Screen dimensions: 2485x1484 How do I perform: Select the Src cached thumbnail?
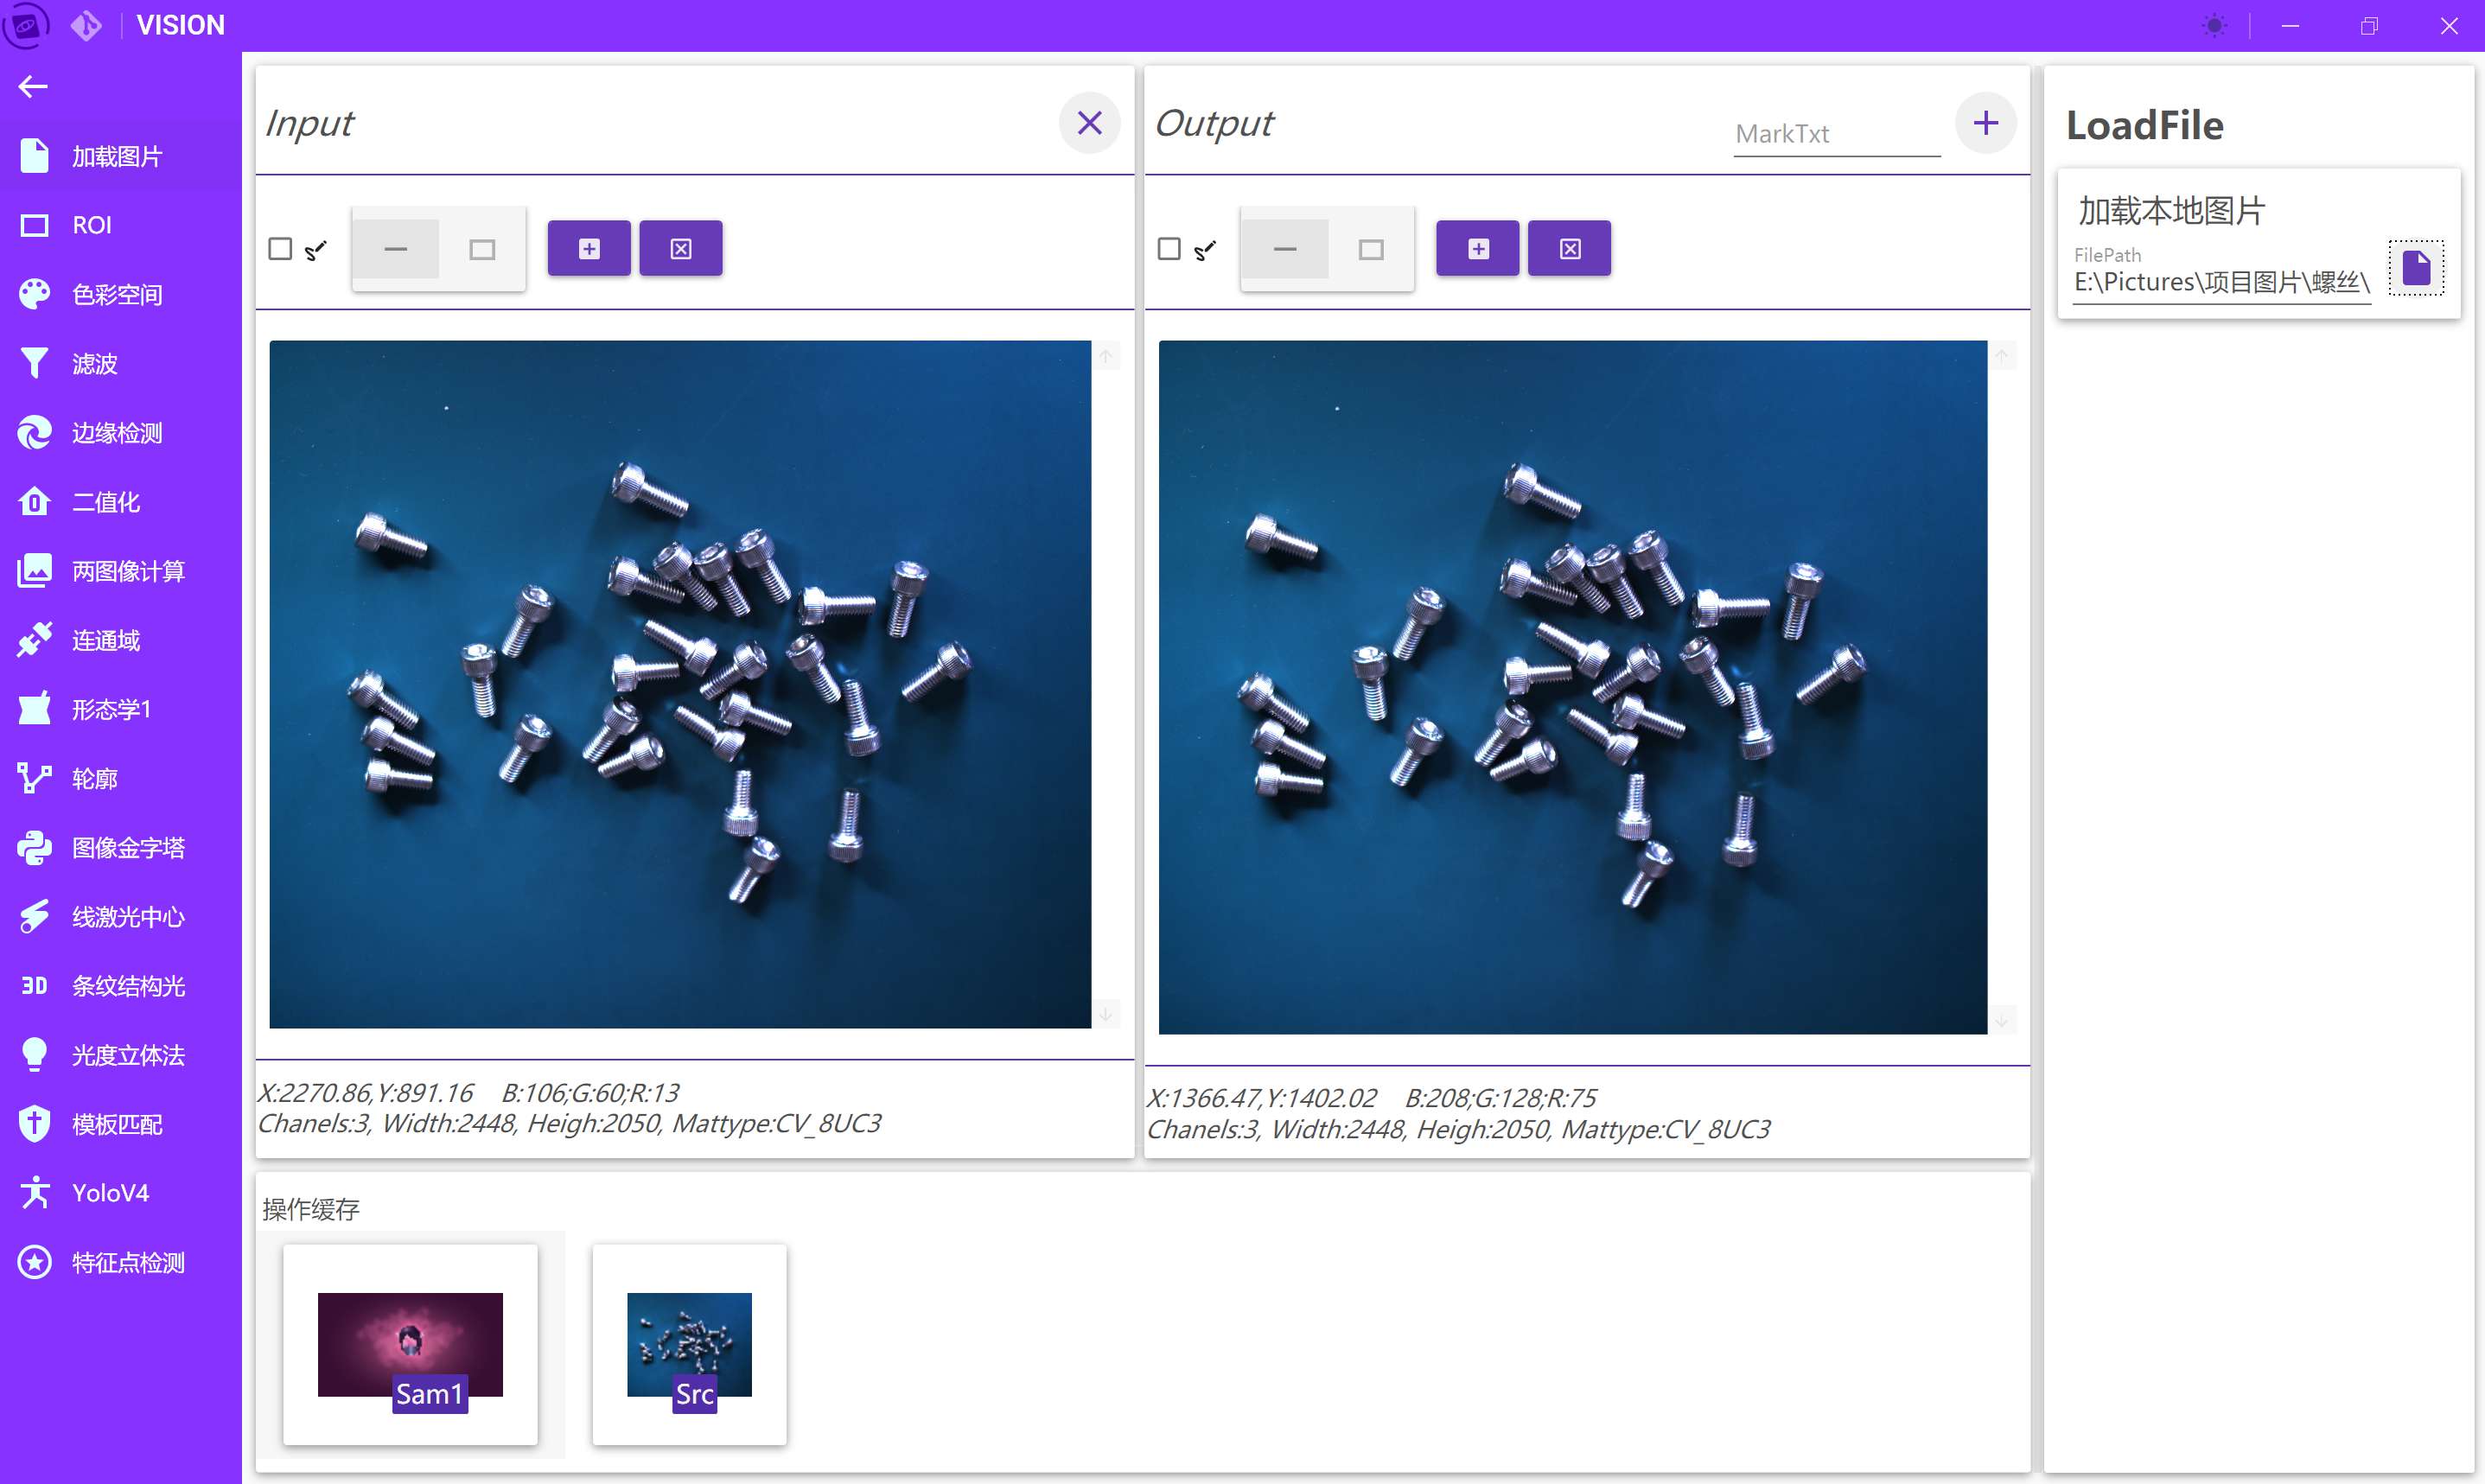[x=689, y=1344]
